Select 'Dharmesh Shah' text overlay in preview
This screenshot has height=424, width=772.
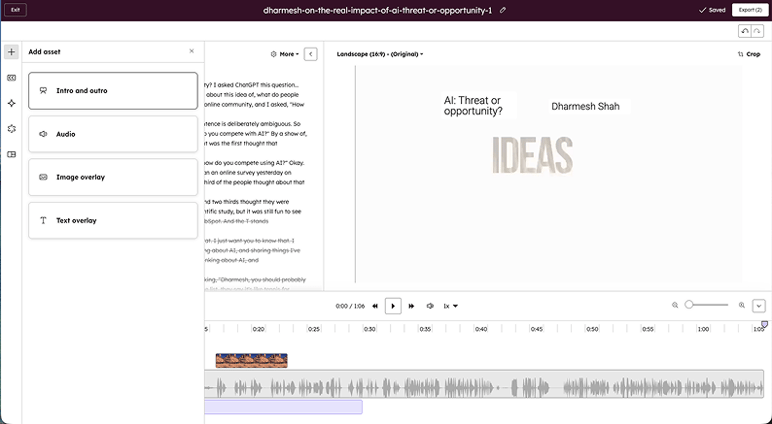[x=585, y=106]
